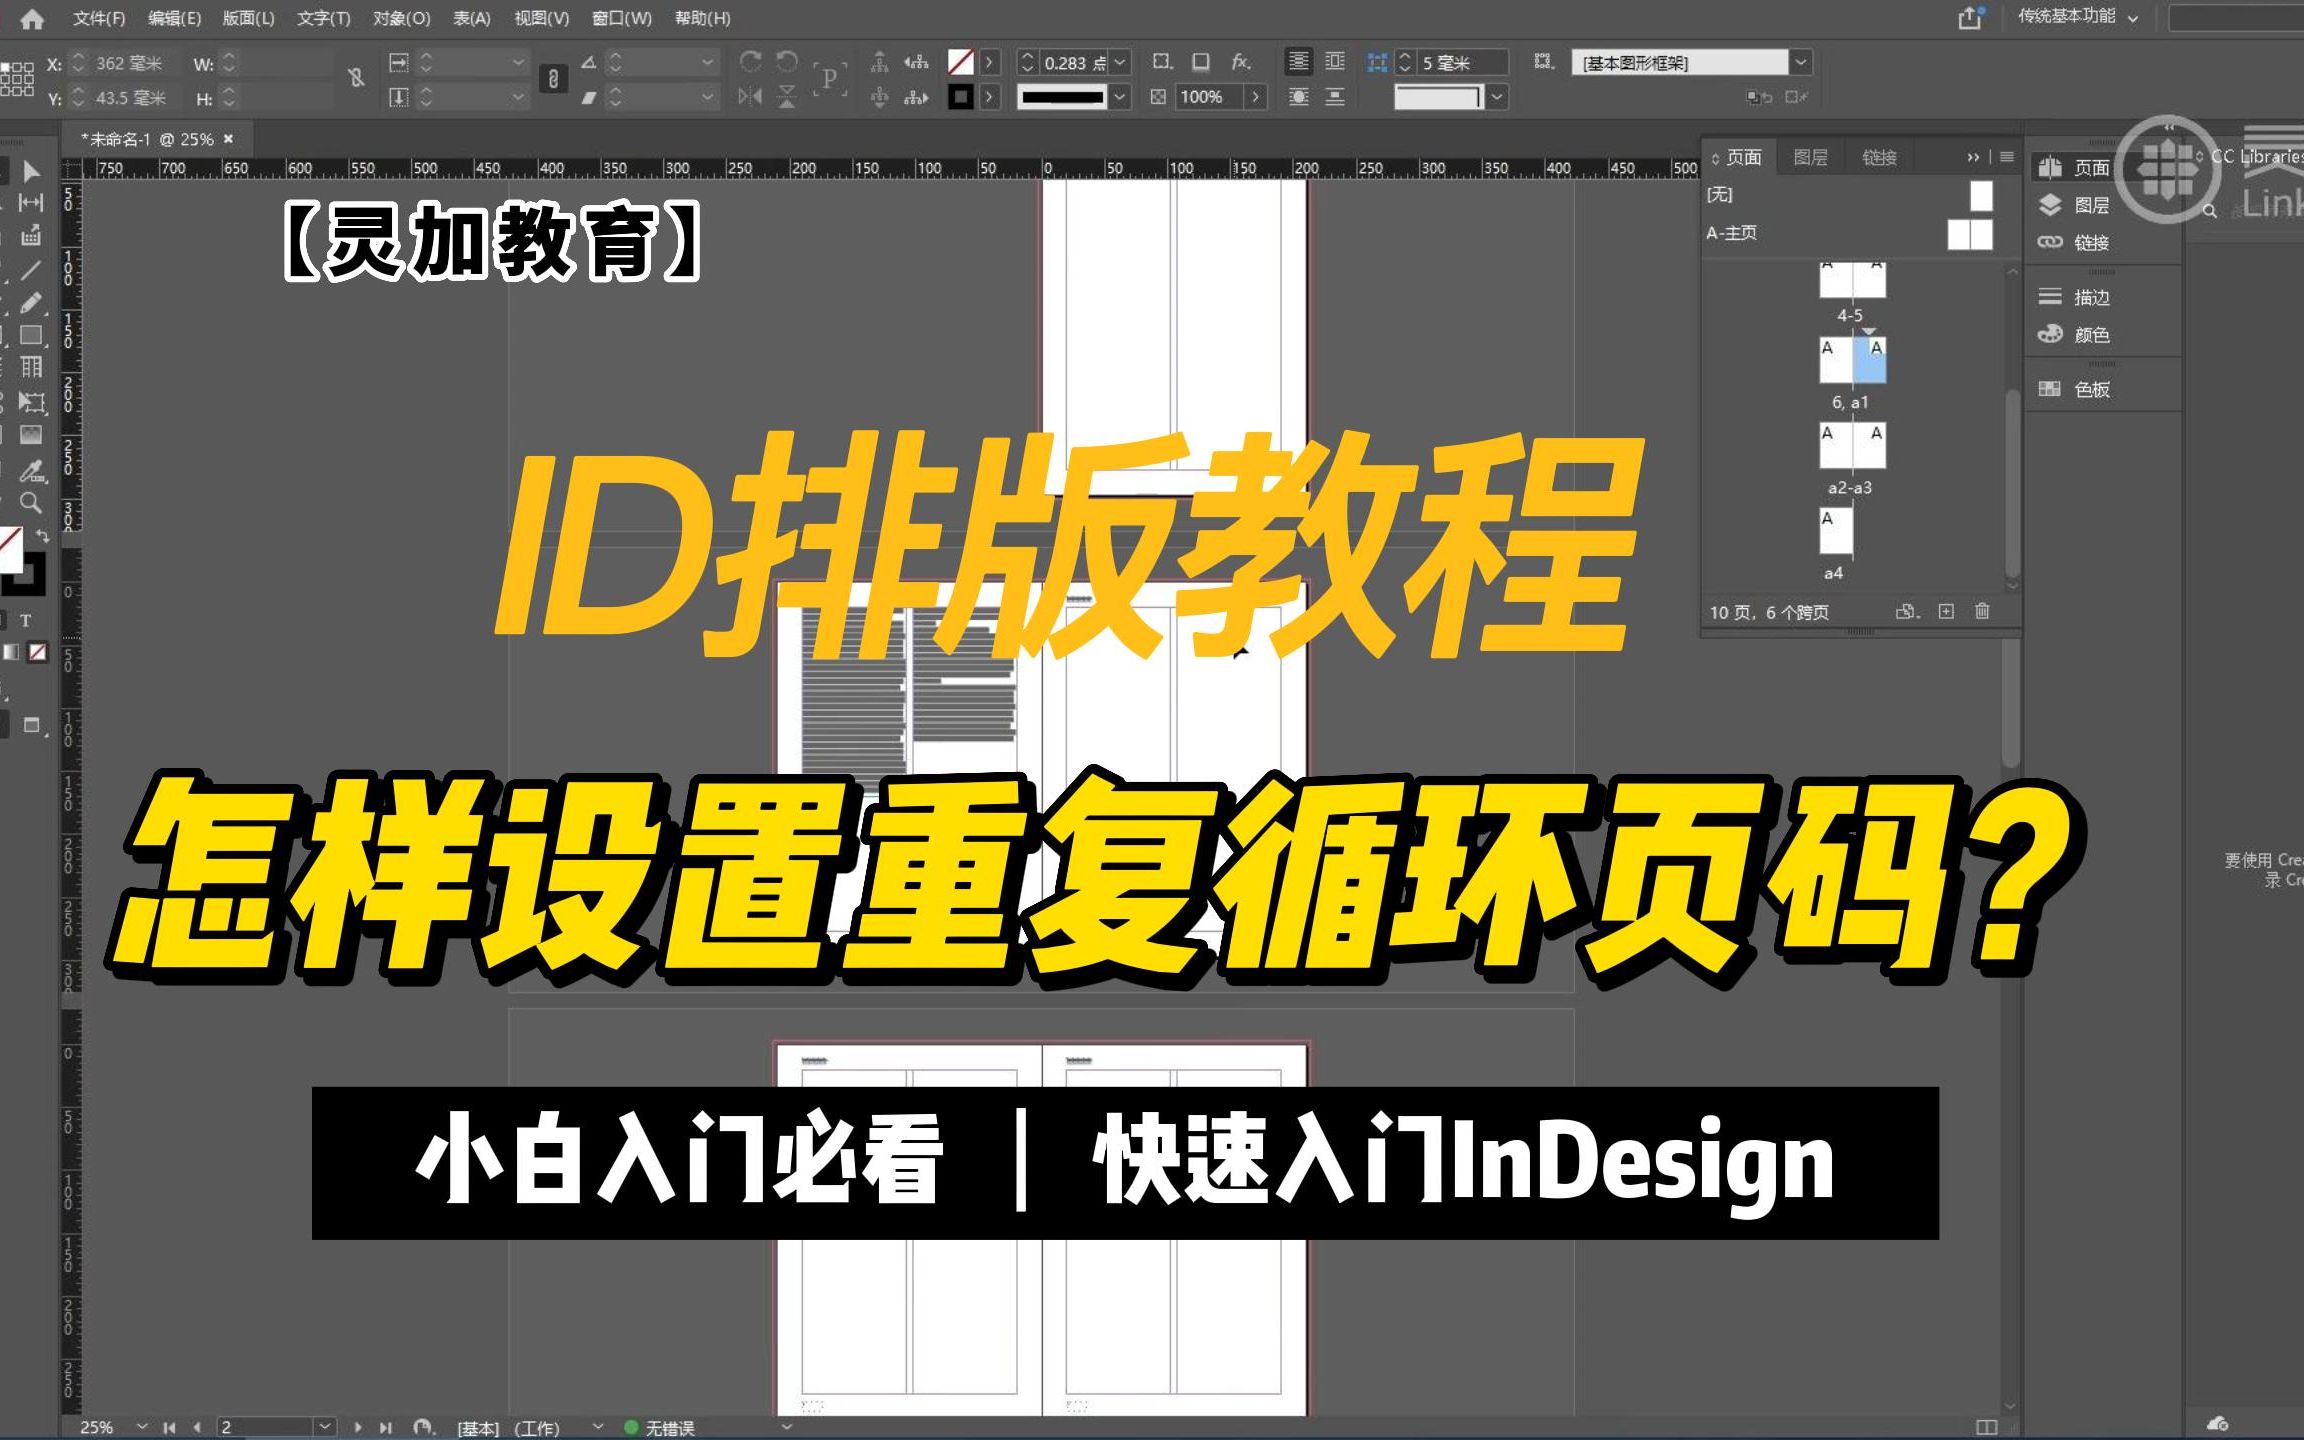Open the 视图(V) menu
2304x1440 pixels.
click(542, 18)
